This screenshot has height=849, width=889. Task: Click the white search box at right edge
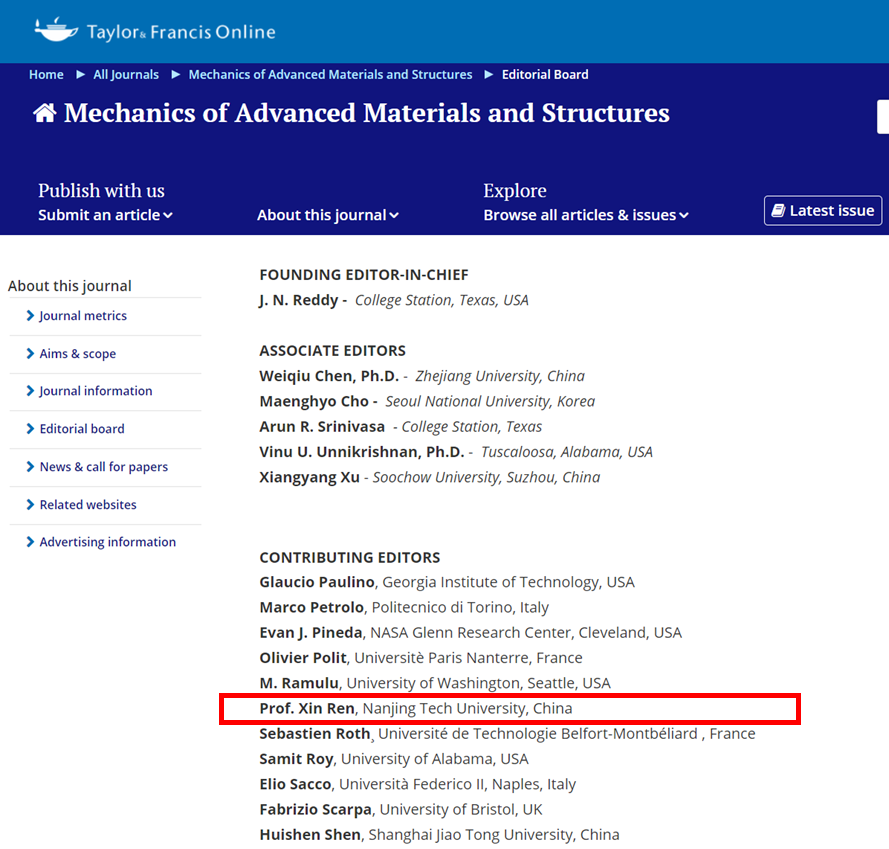pos(882,116)
